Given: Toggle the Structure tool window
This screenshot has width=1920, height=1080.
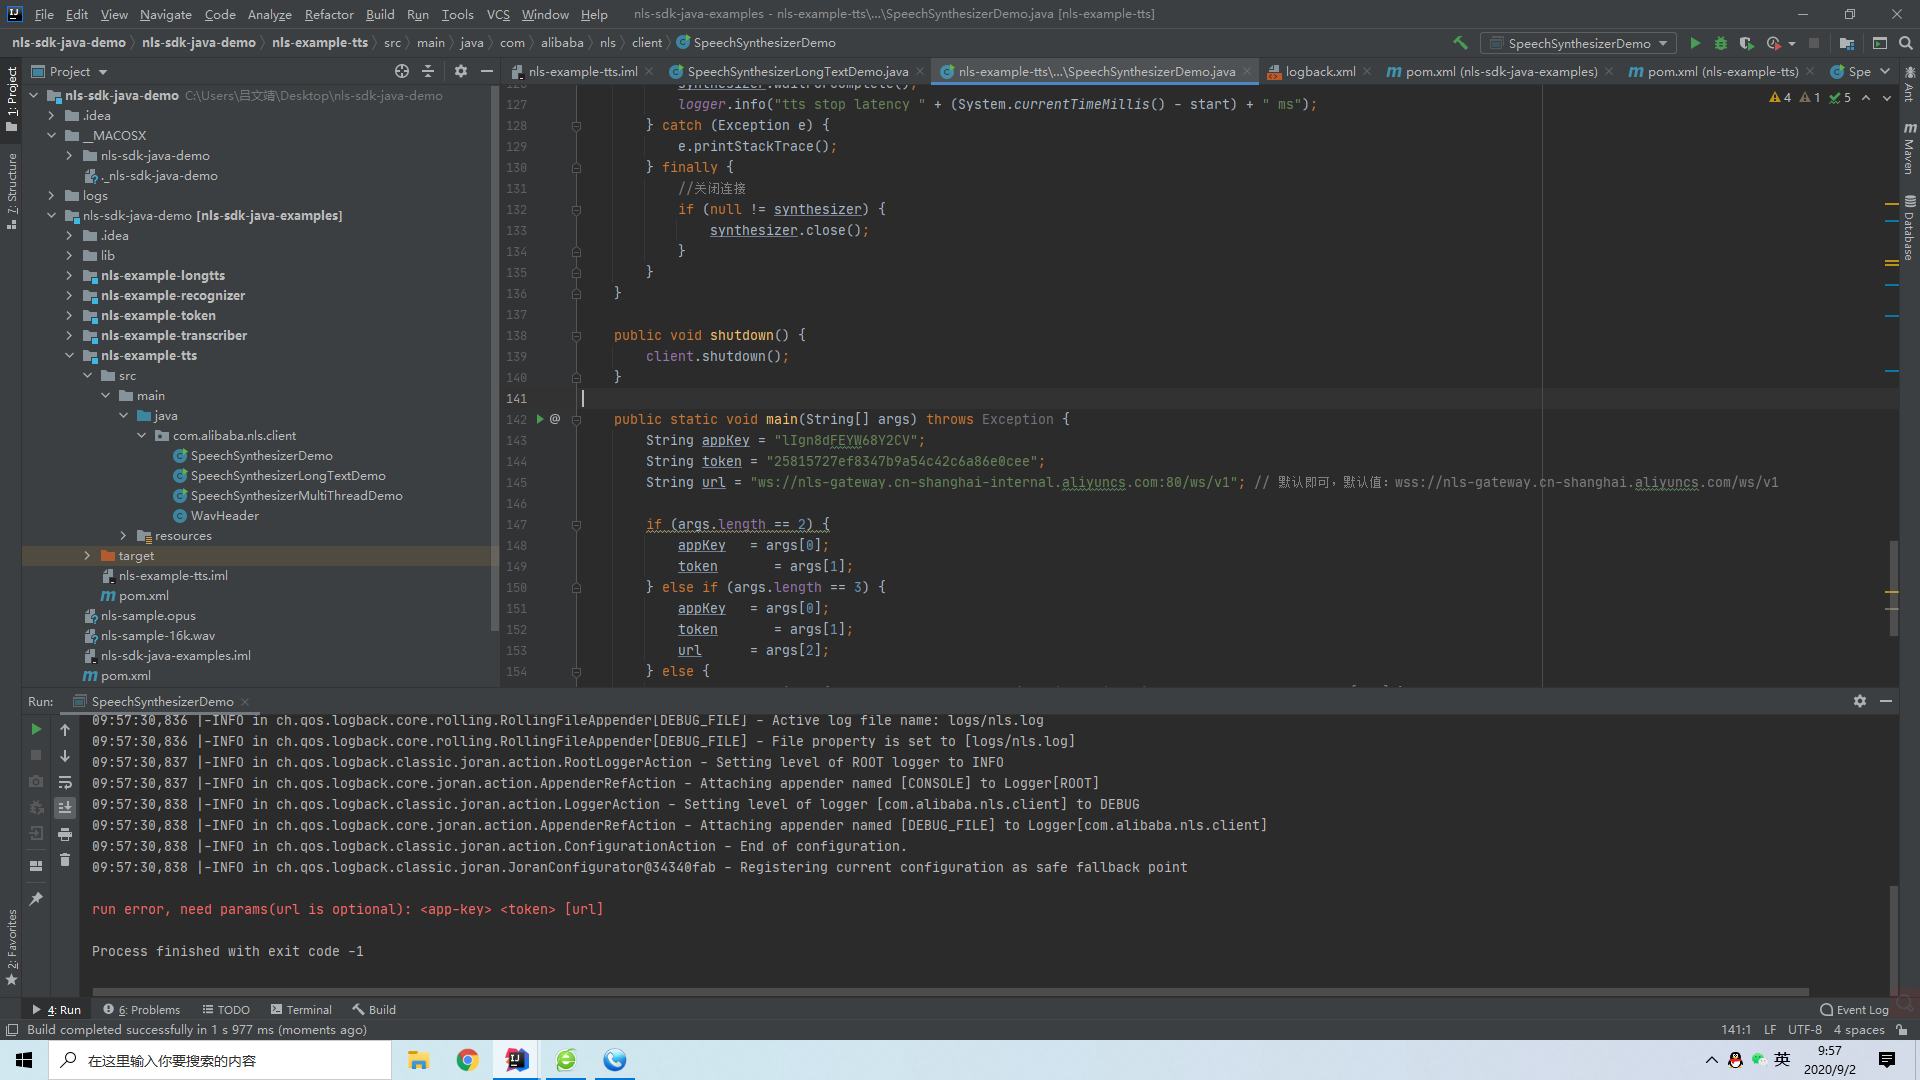Looking at the screenshot, I should pos(11,190).
